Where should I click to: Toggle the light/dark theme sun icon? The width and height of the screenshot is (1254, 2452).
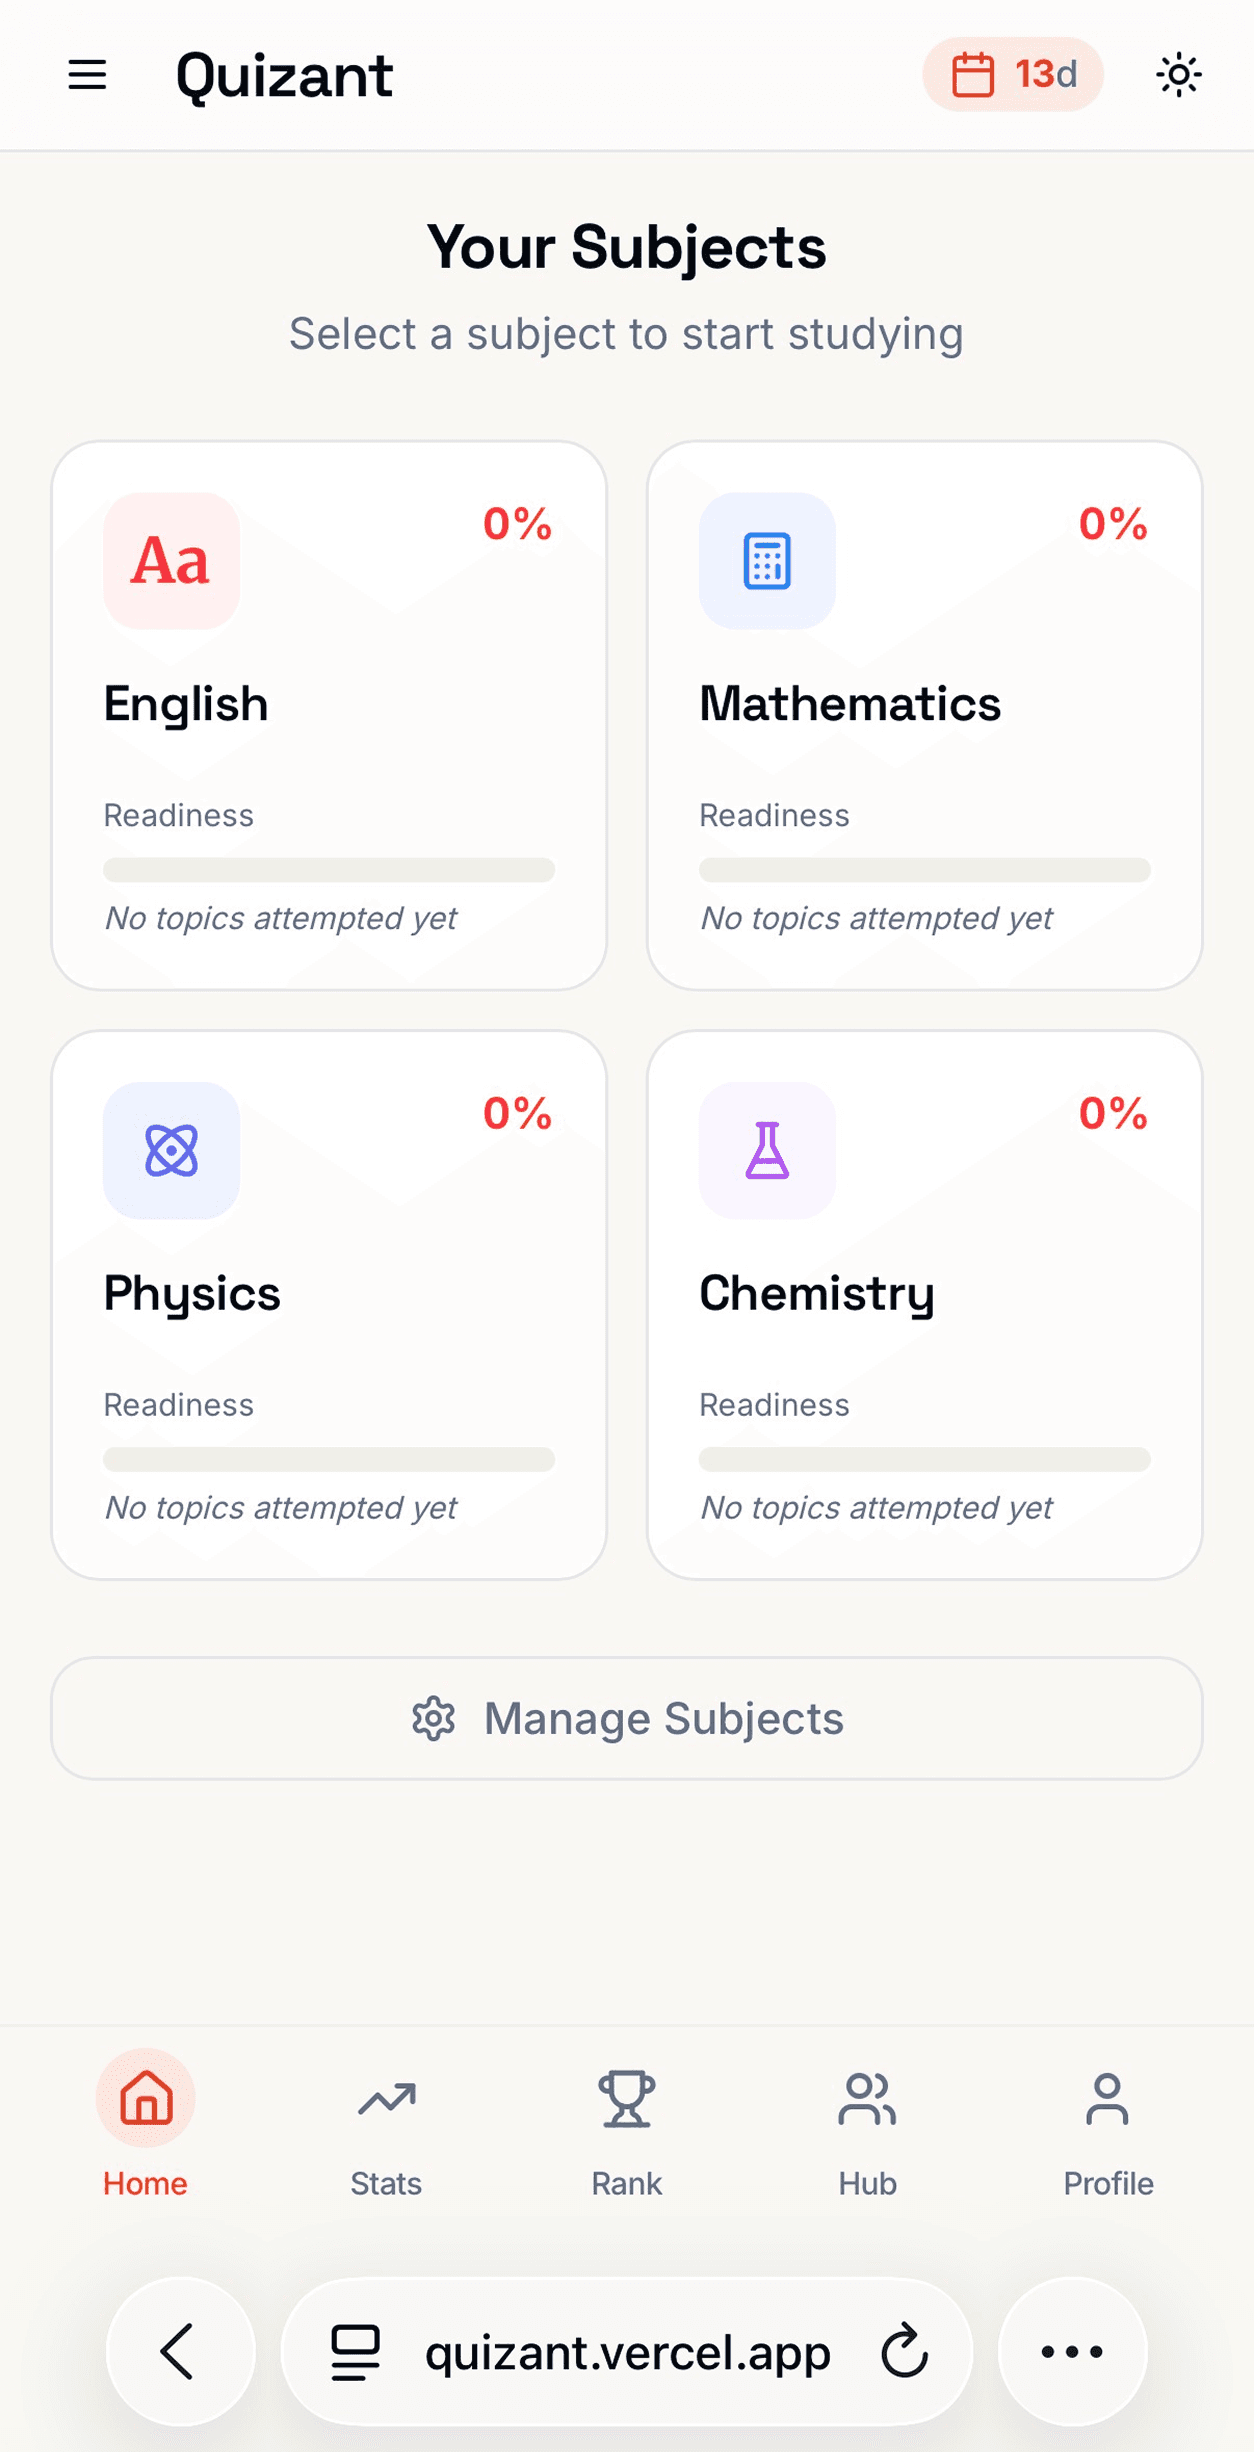(x=1178, y=75)
